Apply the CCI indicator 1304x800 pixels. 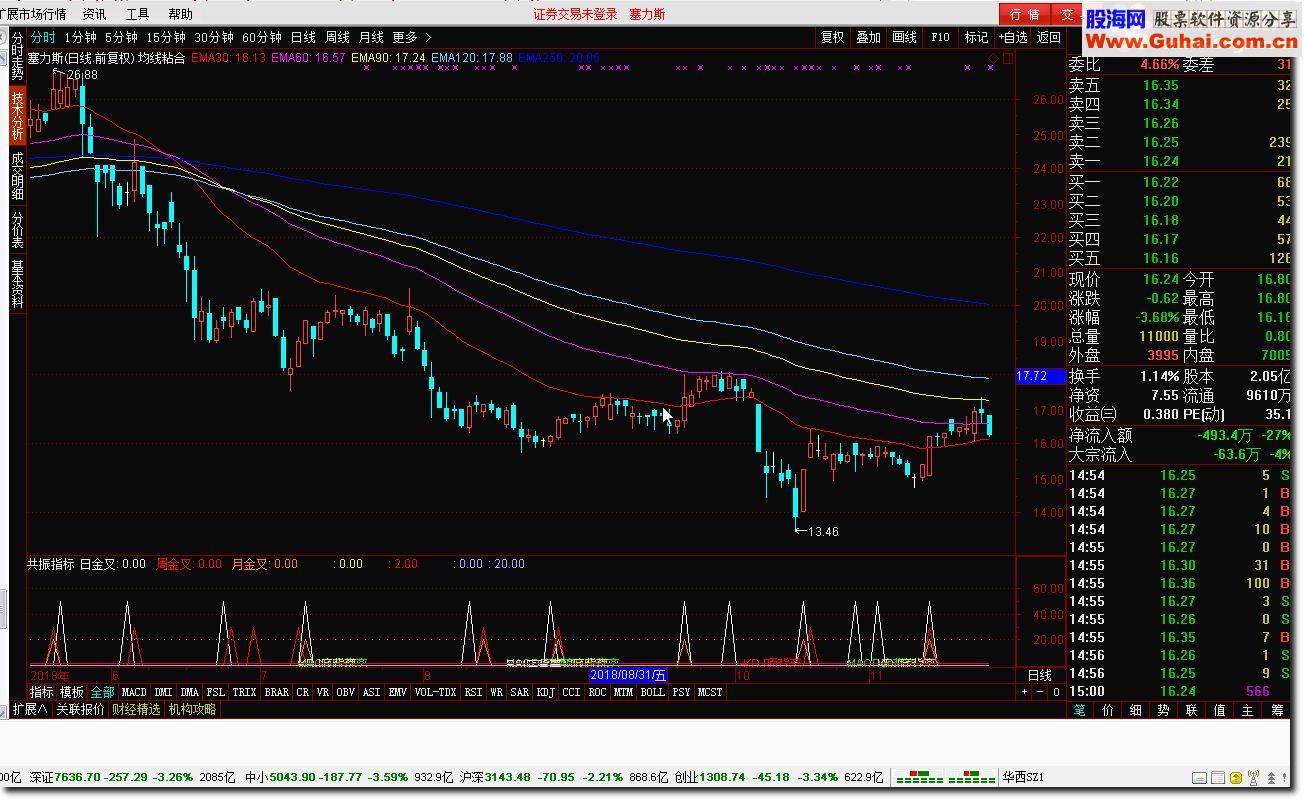[571, 692]
